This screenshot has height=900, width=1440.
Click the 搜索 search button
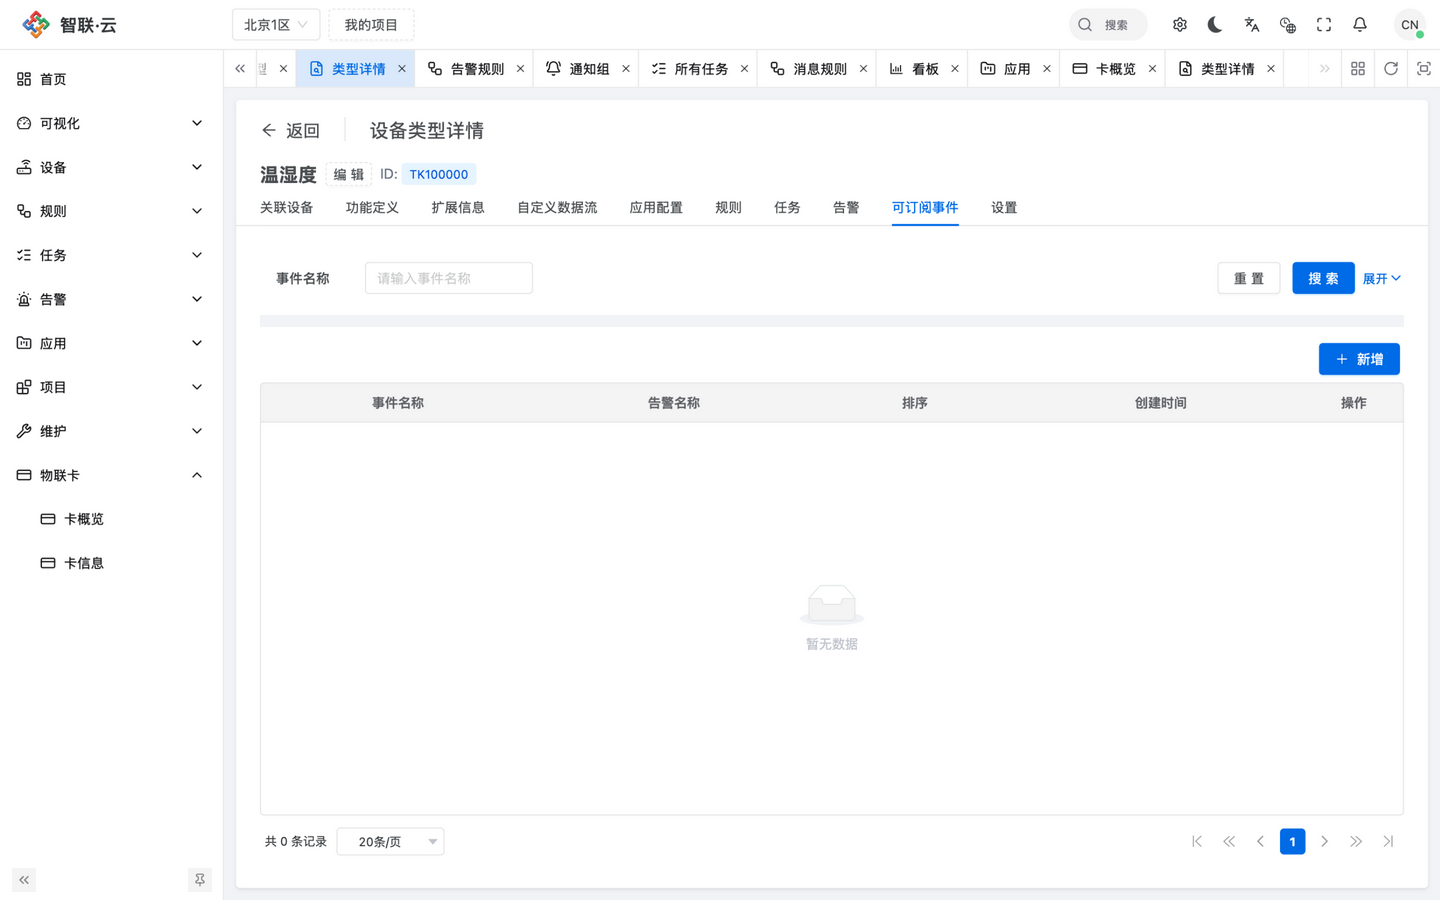(1323, 278)
